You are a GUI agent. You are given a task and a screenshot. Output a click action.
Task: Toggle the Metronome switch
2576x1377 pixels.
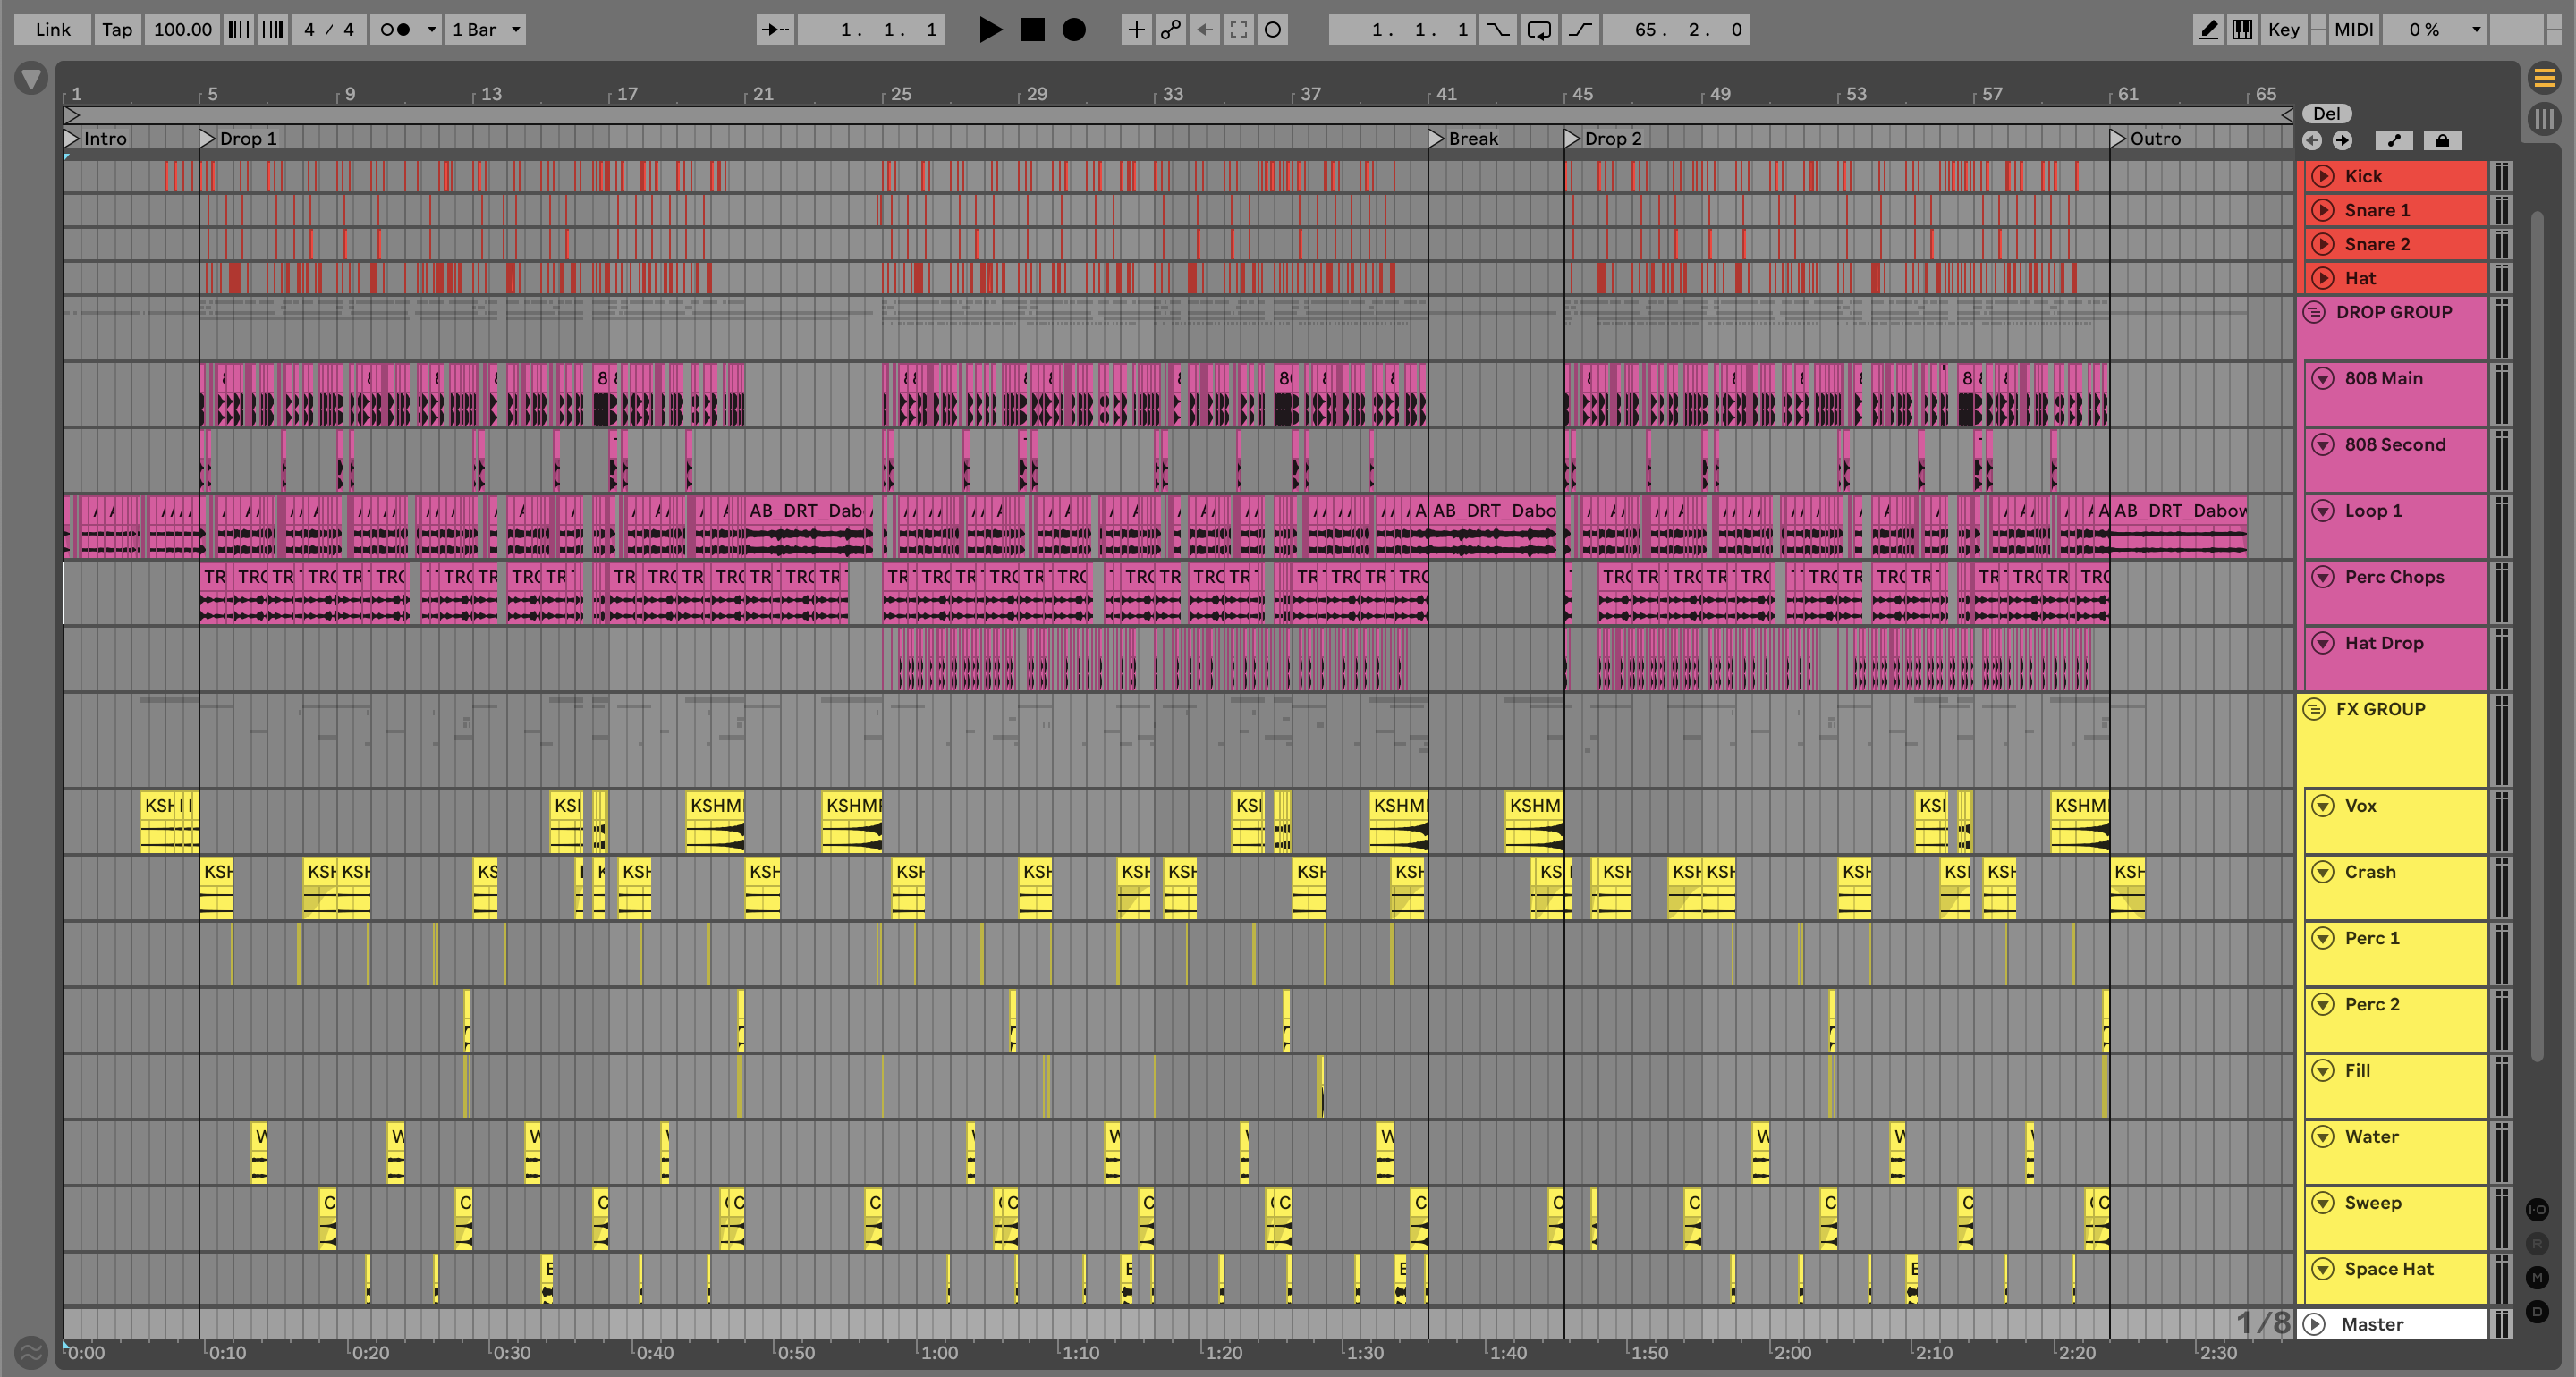397,30
